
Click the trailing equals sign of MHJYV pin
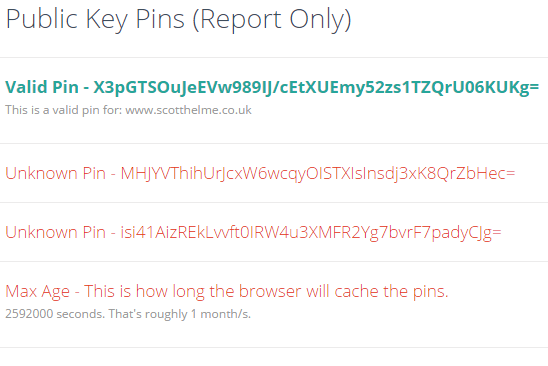pyautogui.click(x=510, y=174)
